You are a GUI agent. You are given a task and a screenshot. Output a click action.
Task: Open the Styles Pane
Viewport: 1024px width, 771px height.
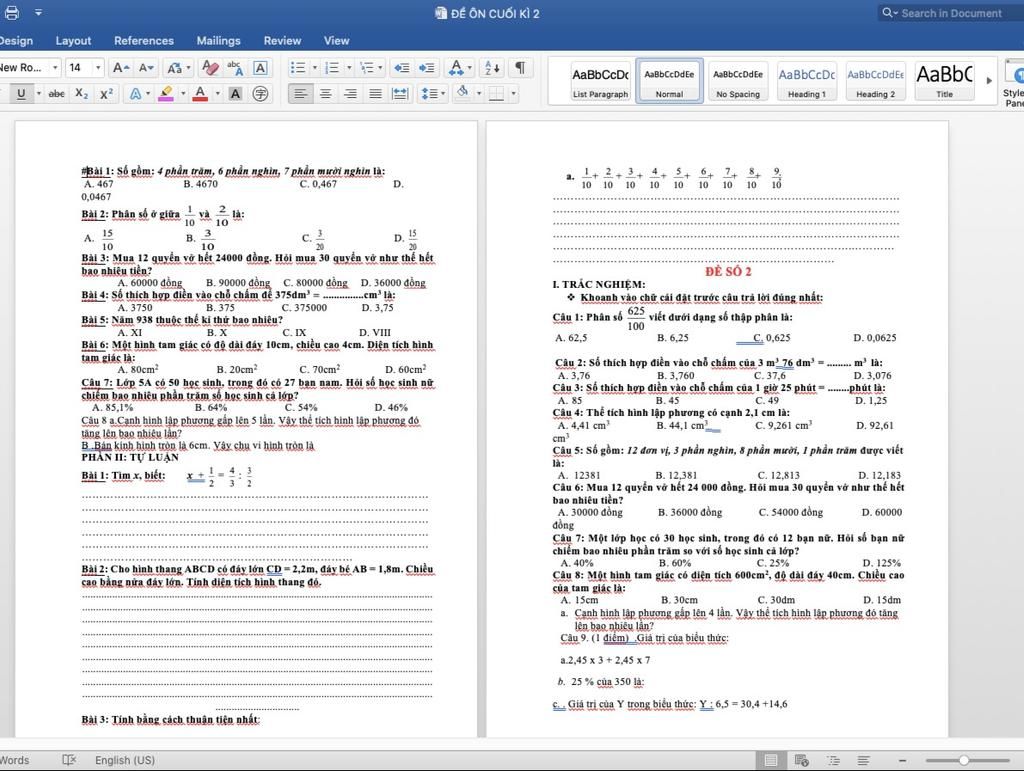point(1014,83)
